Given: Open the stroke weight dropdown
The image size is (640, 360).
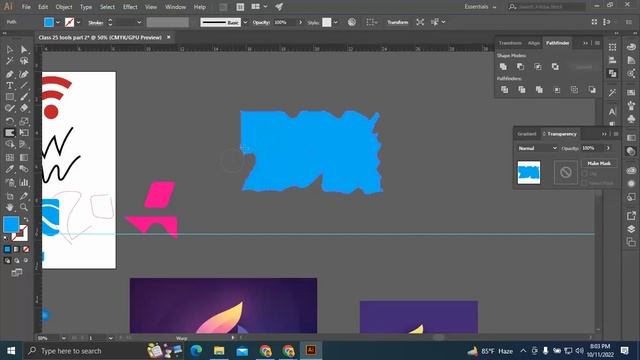Looking at the screenshot, I should [x=139, y=22].
